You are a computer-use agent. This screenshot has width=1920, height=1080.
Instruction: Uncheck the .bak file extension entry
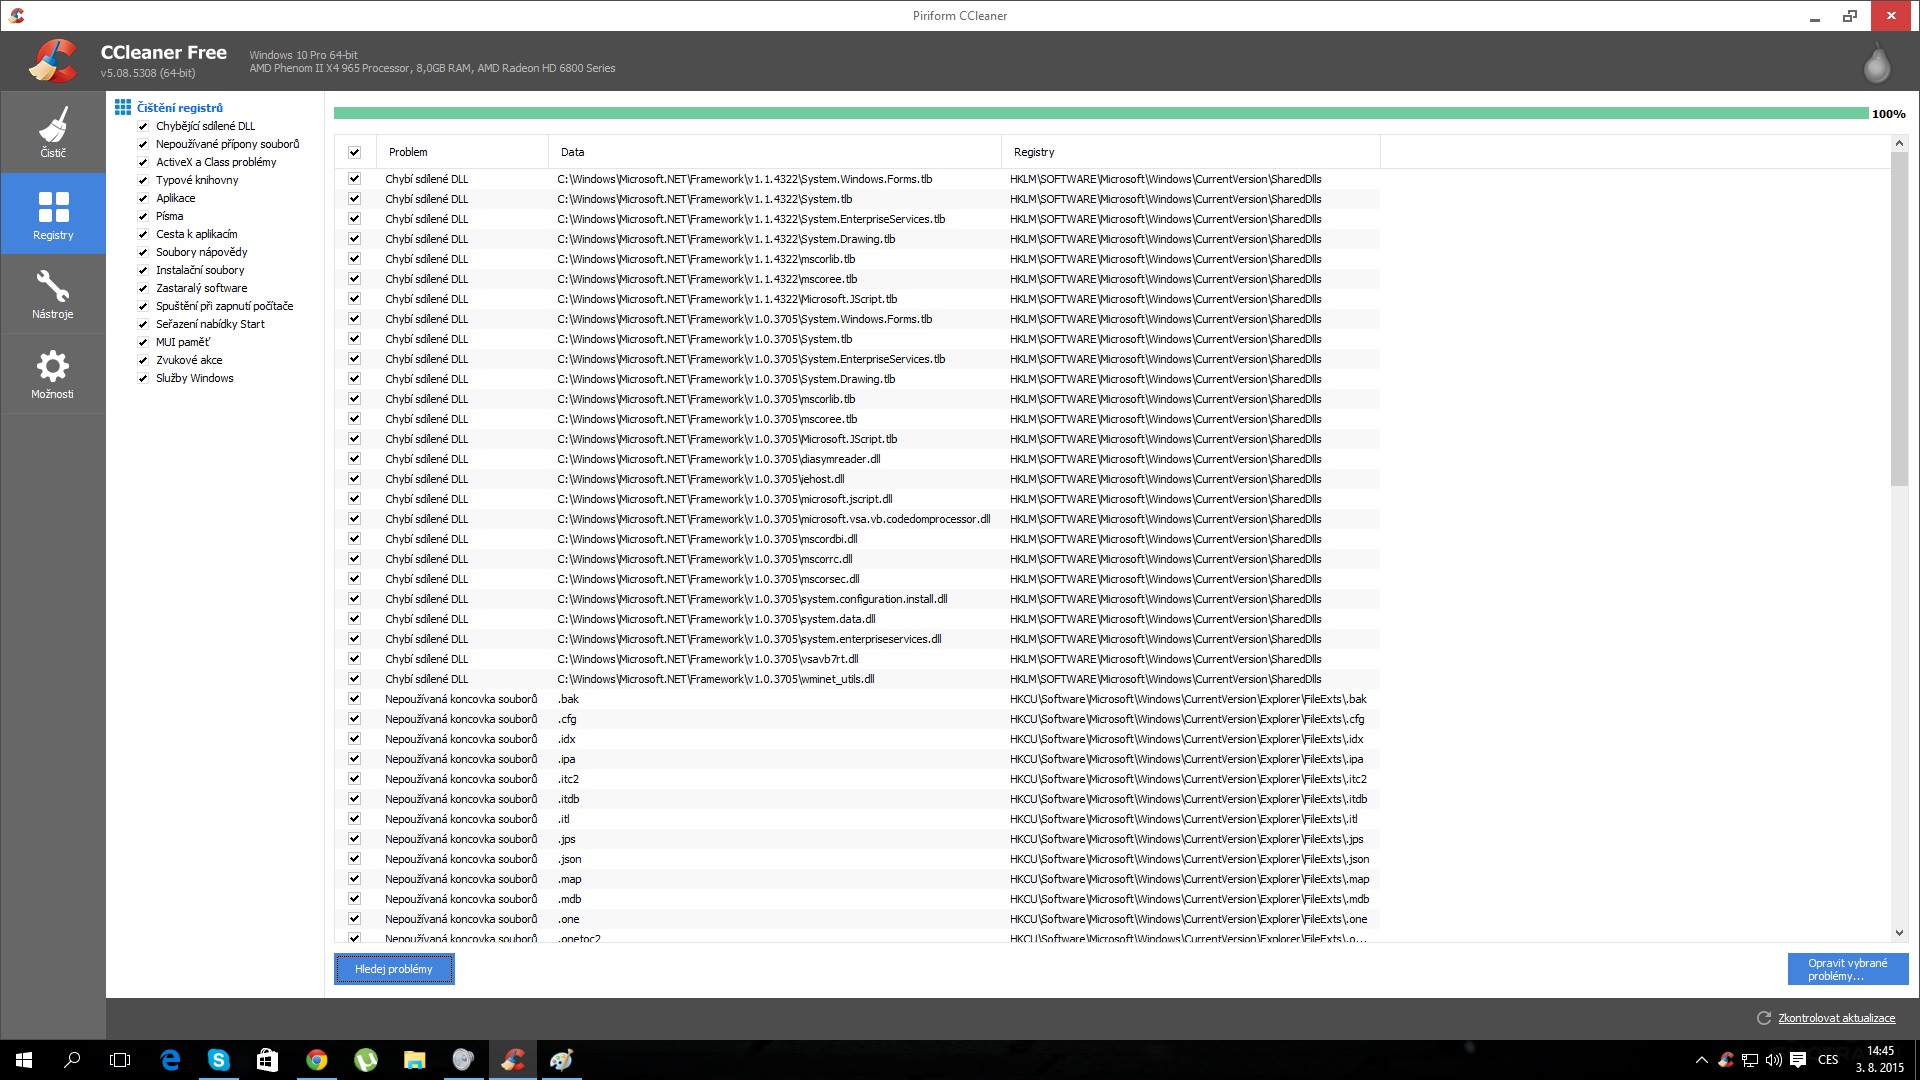354,699
